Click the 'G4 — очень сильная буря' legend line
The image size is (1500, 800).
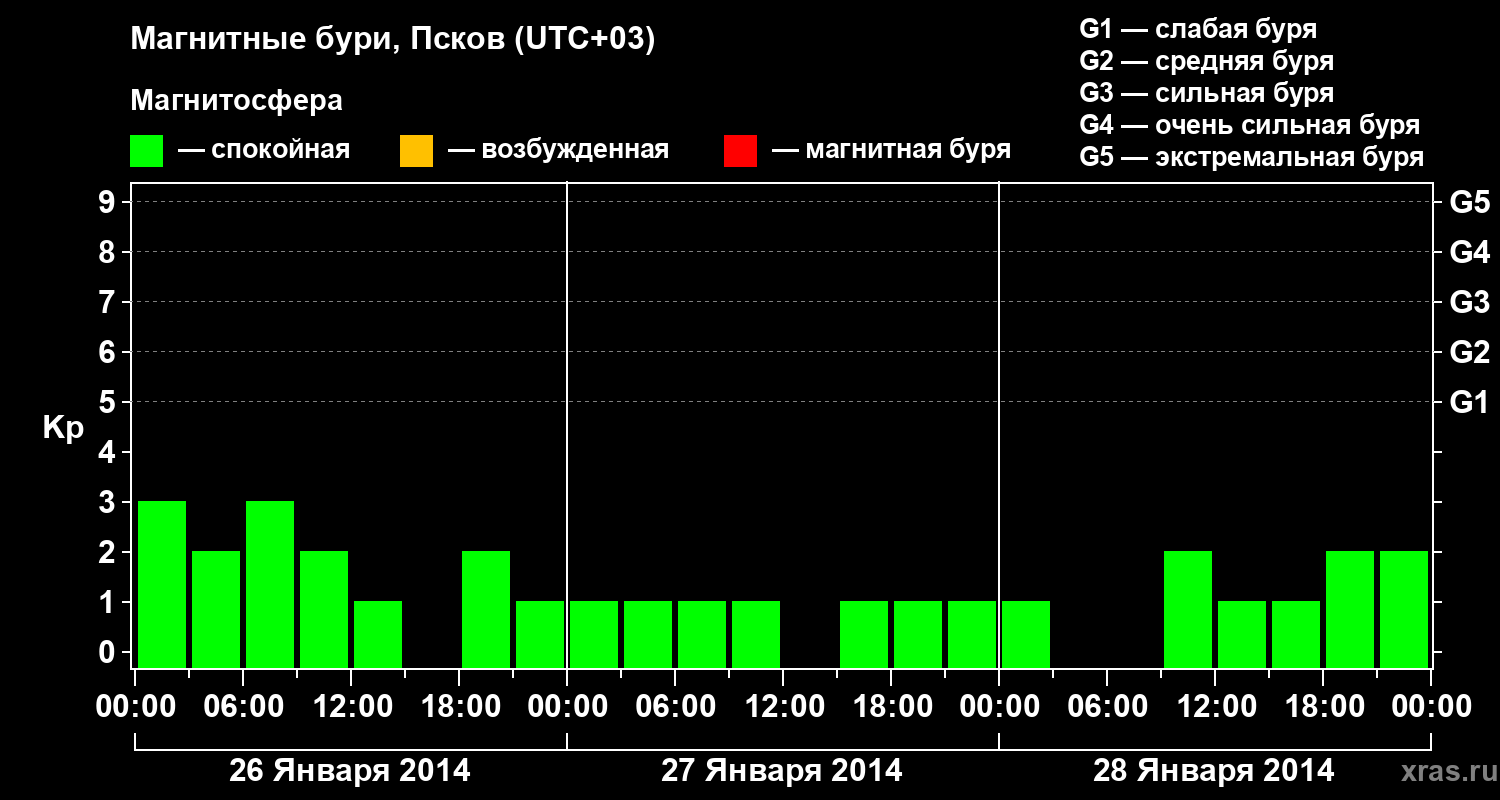click(1250, 125)
